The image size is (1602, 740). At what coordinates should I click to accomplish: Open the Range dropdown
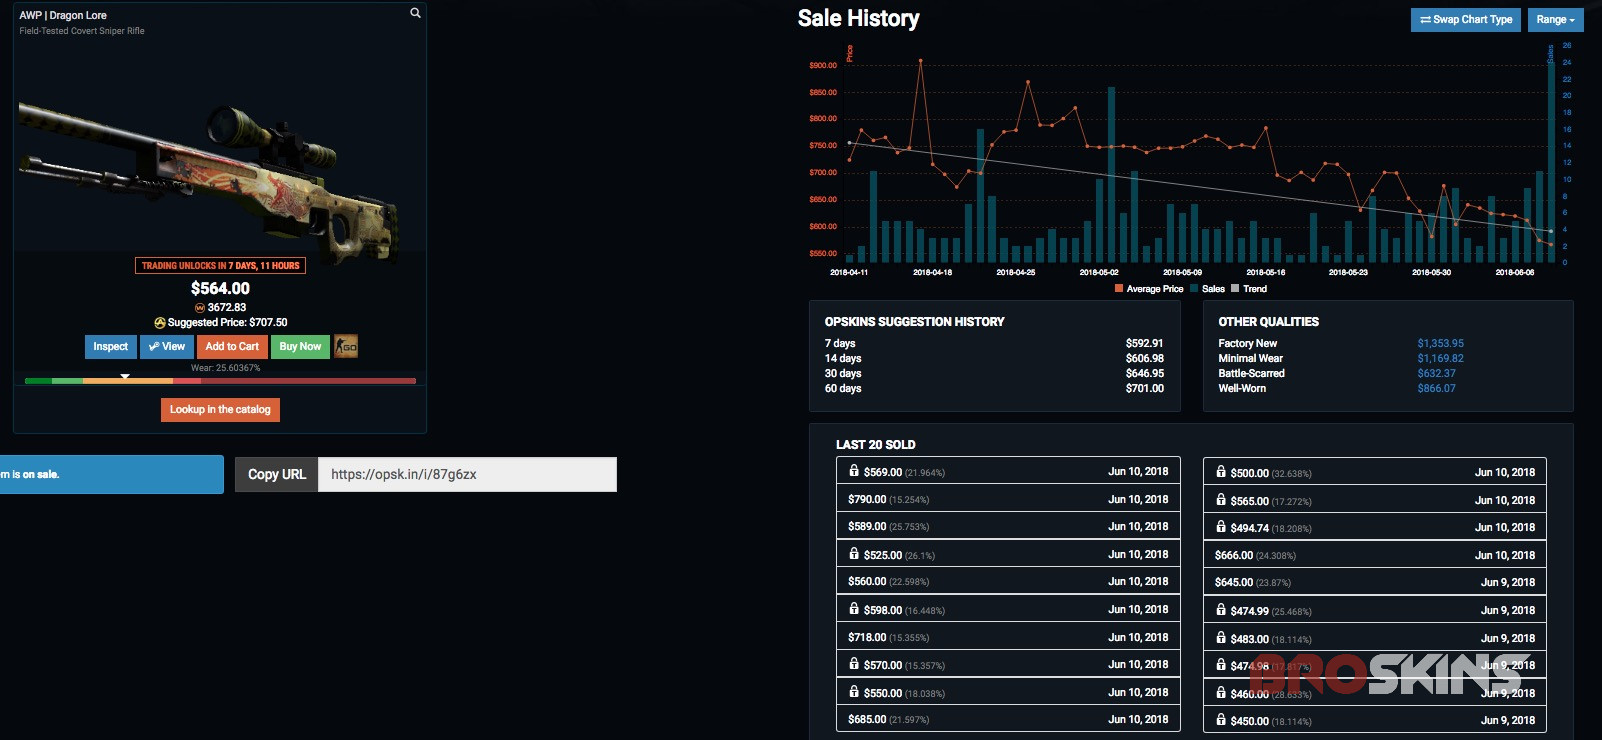click(x=1555, y=19)
